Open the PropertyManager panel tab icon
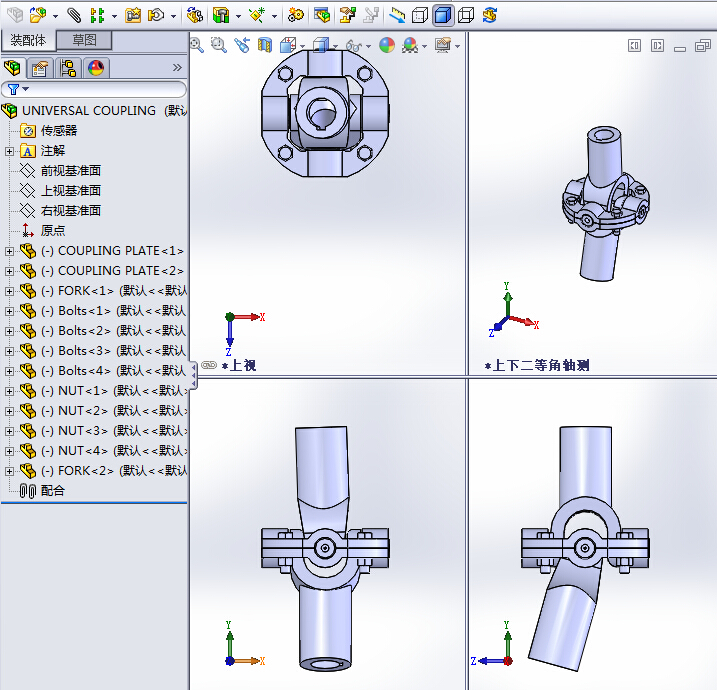This screenshot has width=717, height=690. (x=40, y=68)
